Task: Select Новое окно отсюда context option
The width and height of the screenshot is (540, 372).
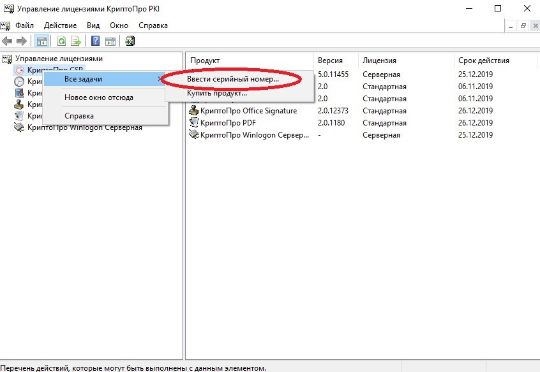Action: [99, 97]
